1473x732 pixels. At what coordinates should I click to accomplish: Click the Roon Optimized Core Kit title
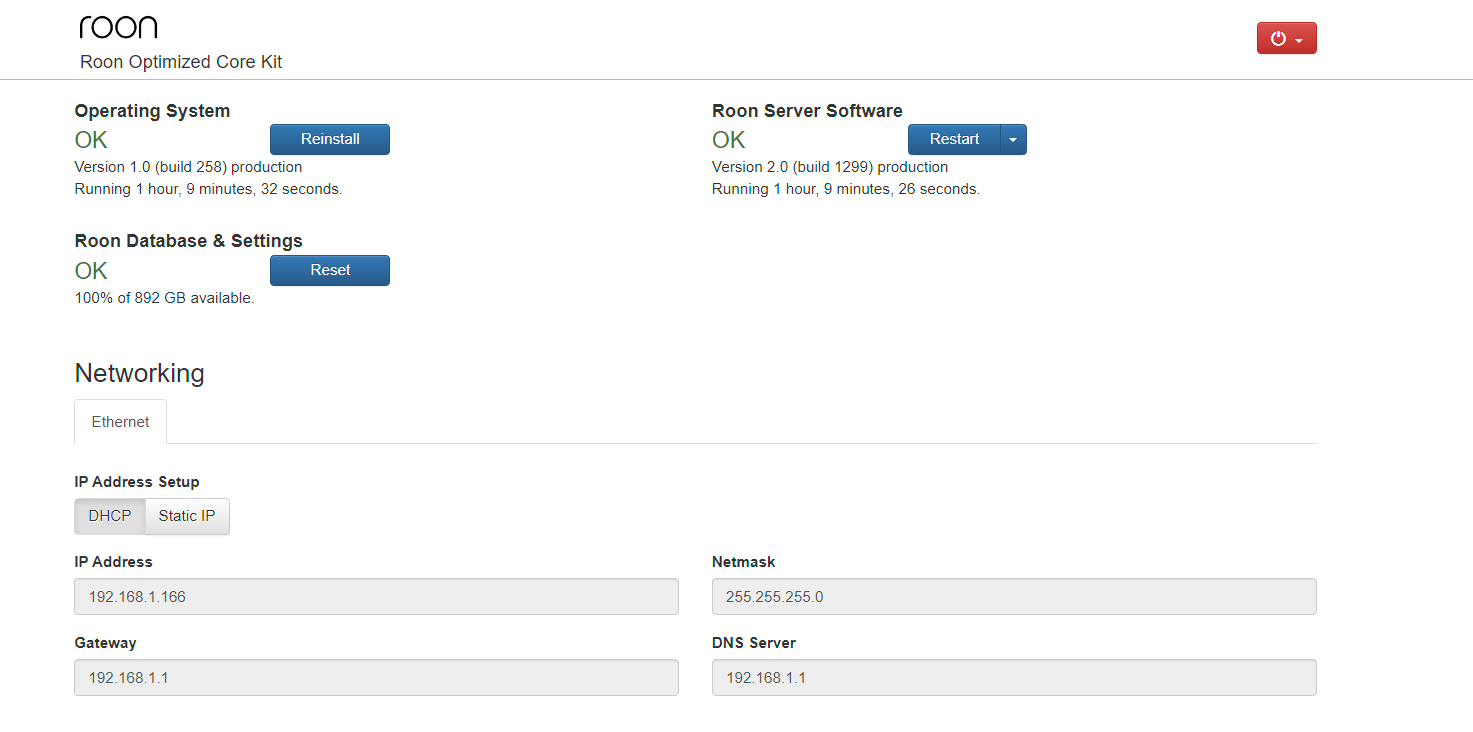[181, 62]
